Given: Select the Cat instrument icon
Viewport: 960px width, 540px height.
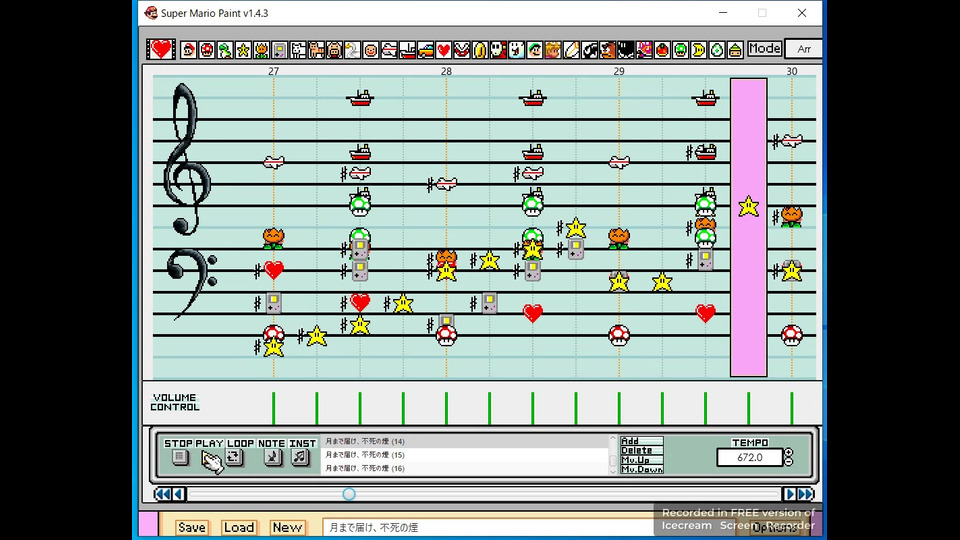Looking at the screenshot, I should [x=316, y=50].
